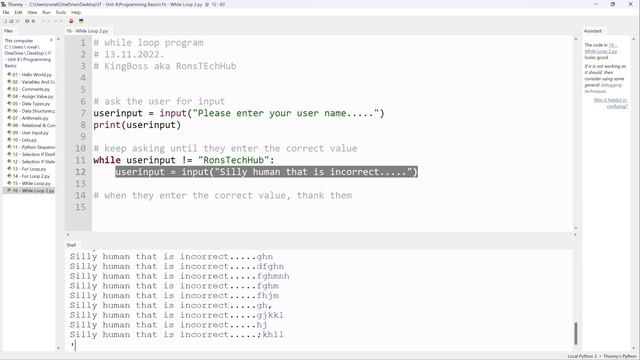Open the Run menu
The height and width of the screenshot is (360, 640).
tap(47, 13)
